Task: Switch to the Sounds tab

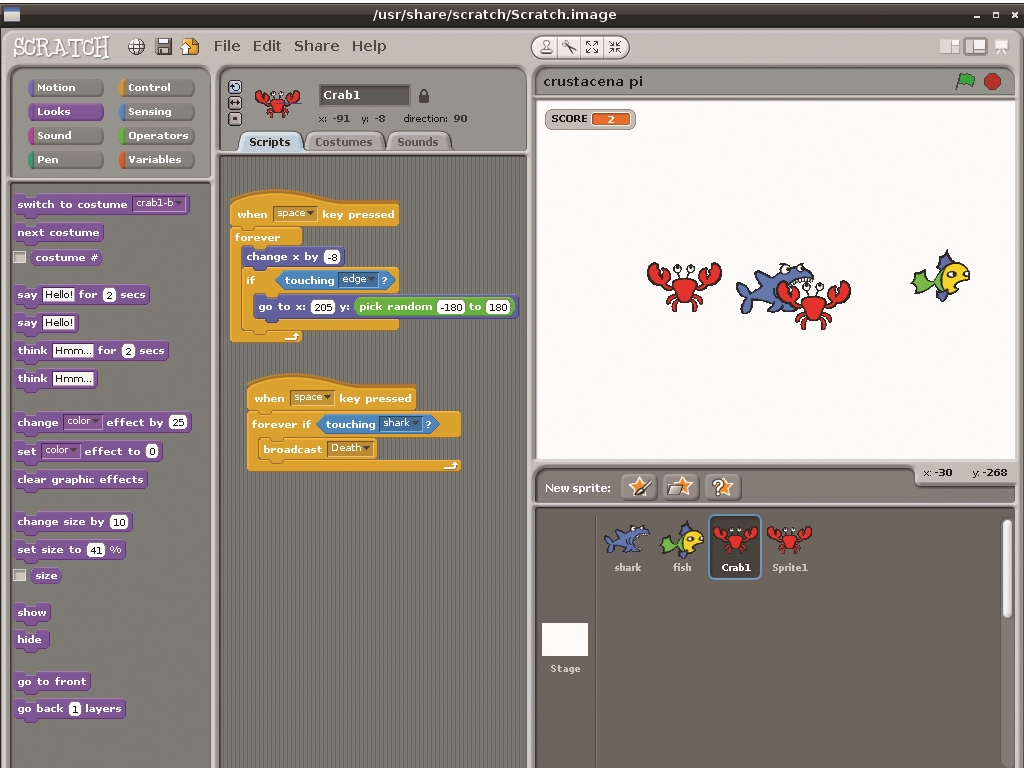Action: [417, 142]
